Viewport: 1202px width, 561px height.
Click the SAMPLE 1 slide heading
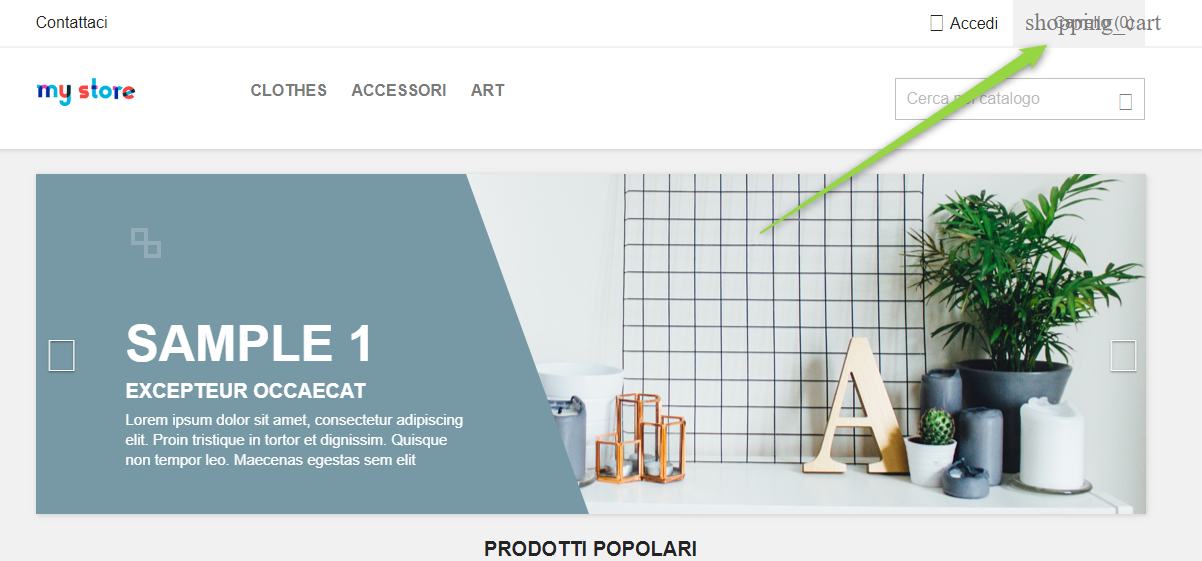[249, 344]
